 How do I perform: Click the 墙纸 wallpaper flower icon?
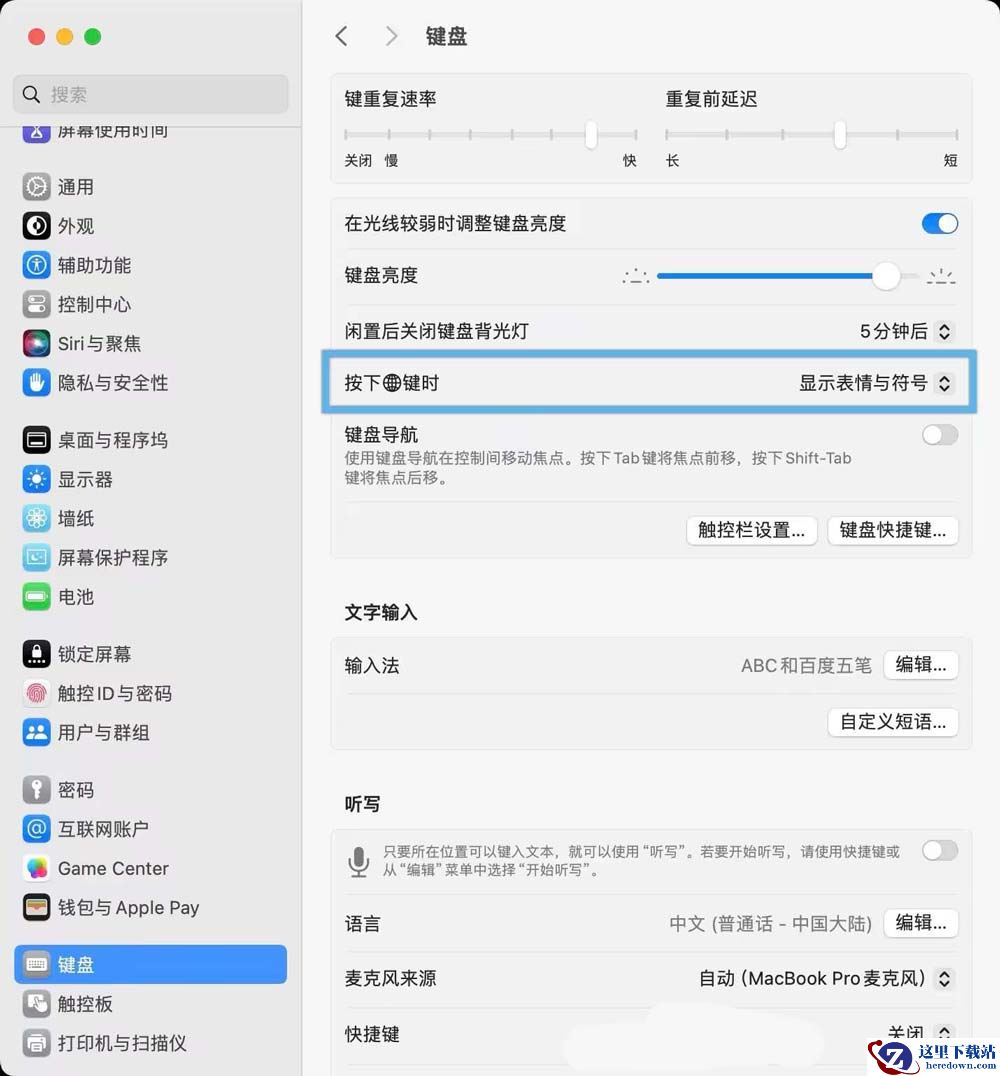click(x=36, y=518)
